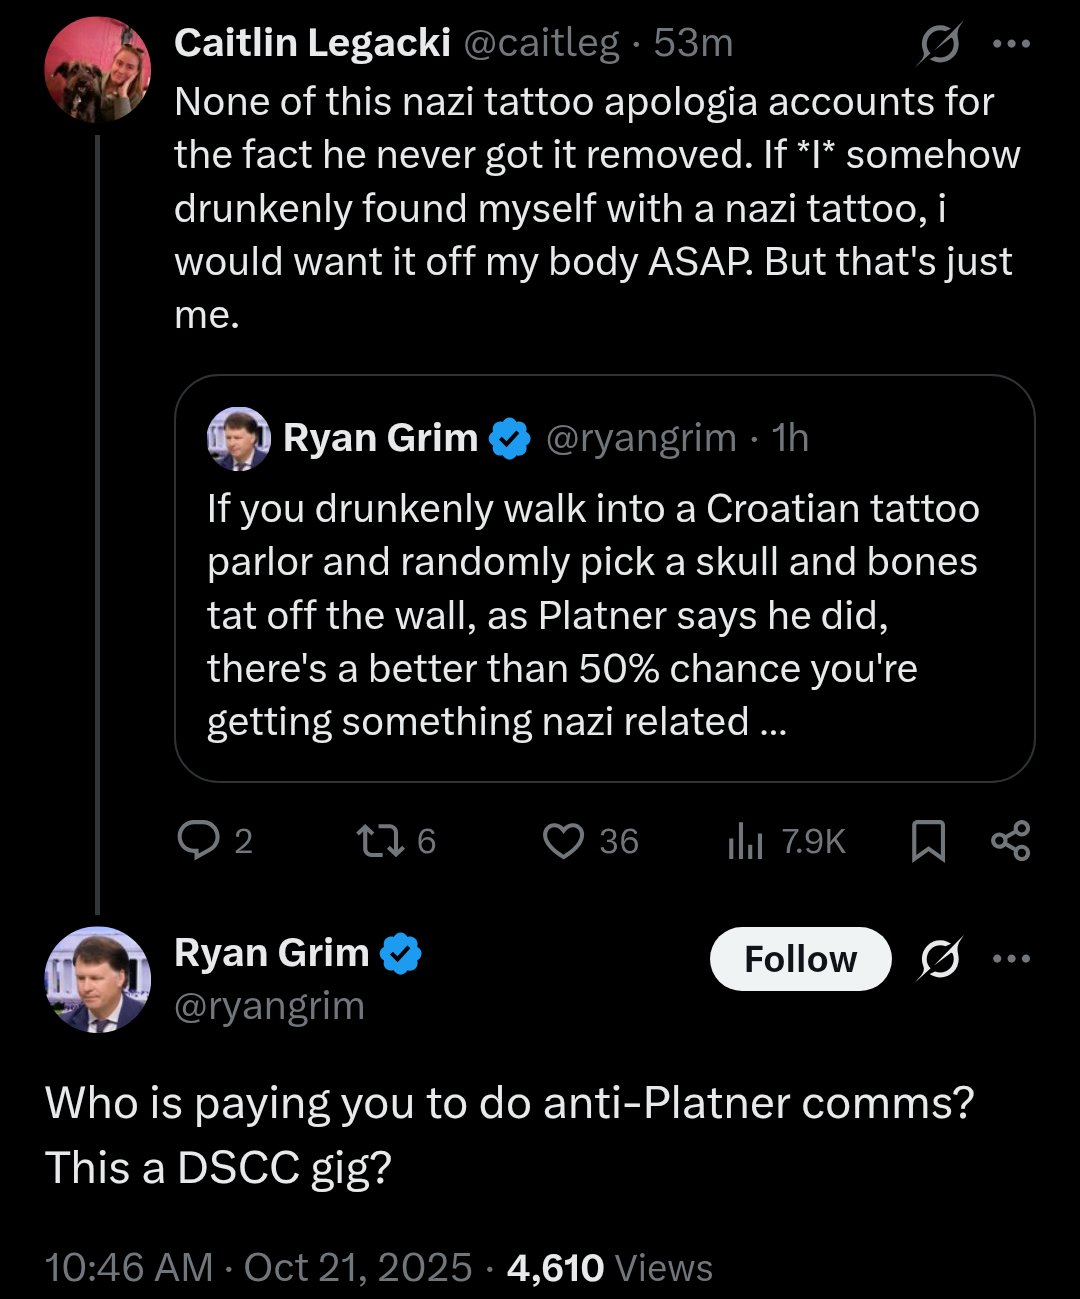Tap Grok icon beside Follow button
The image size is (1080, 1299).
tap(940, 959)
